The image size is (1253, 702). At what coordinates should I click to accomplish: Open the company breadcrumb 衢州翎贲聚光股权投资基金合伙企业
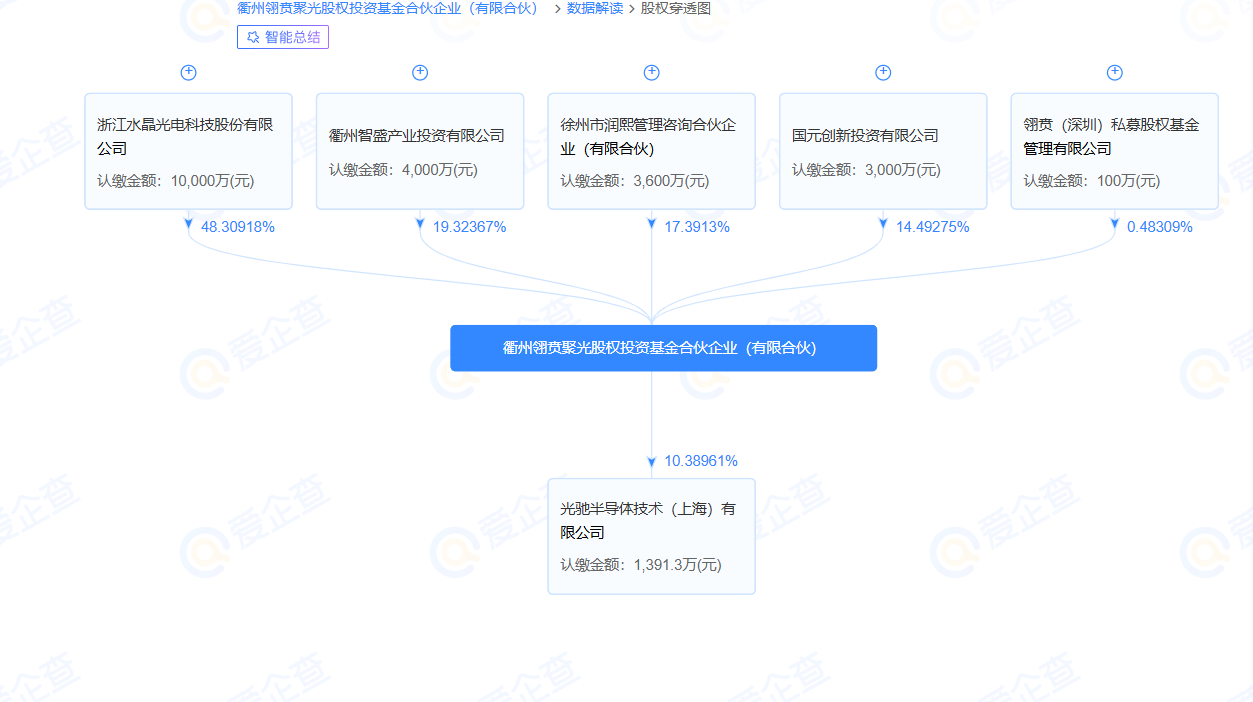pos(388,8)
